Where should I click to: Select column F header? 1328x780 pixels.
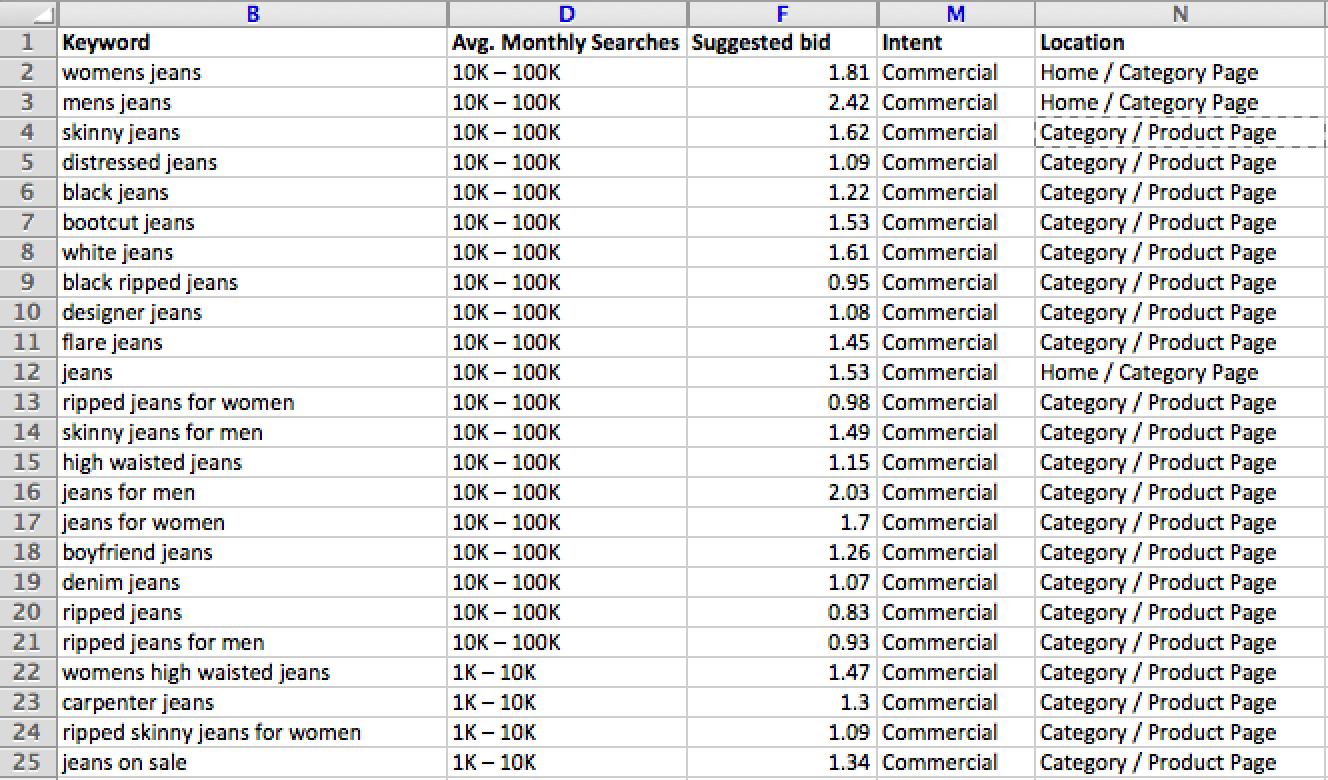[782, 14]
